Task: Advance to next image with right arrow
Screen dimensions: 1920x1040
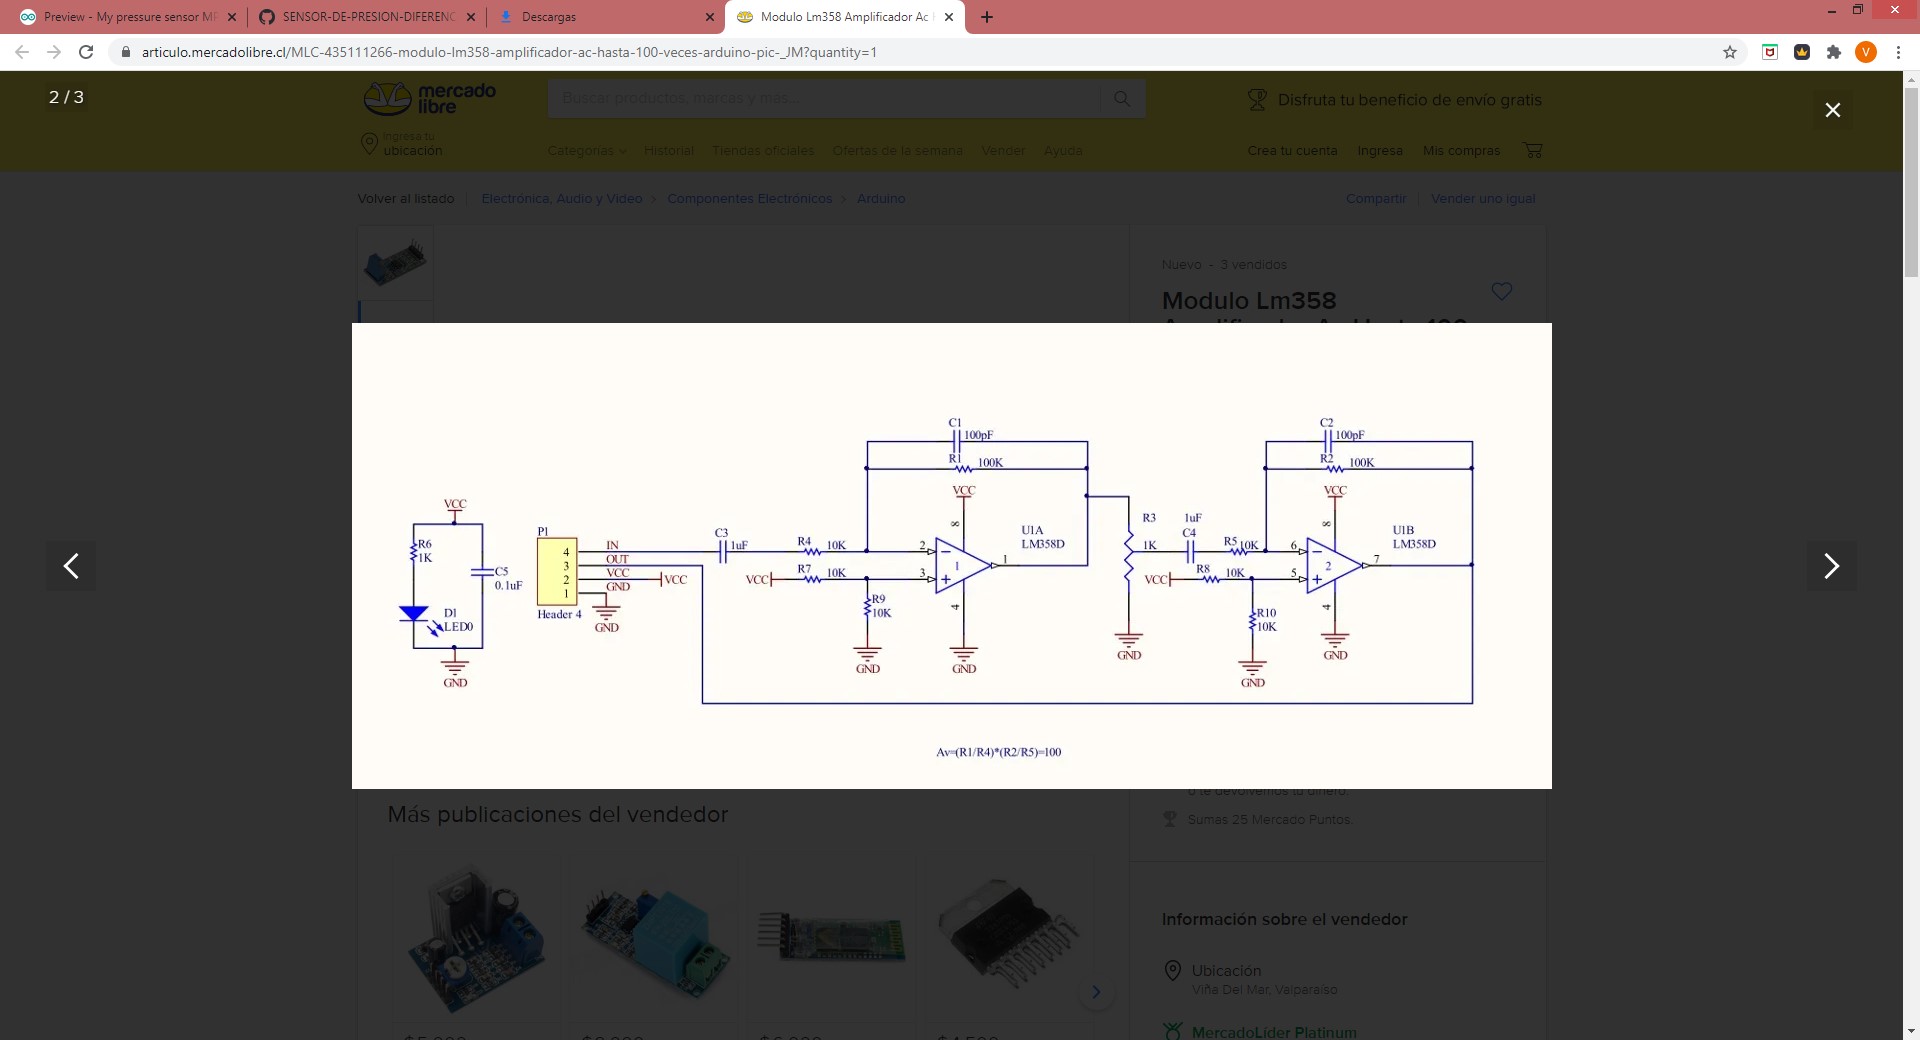Action: [1832, 565]
